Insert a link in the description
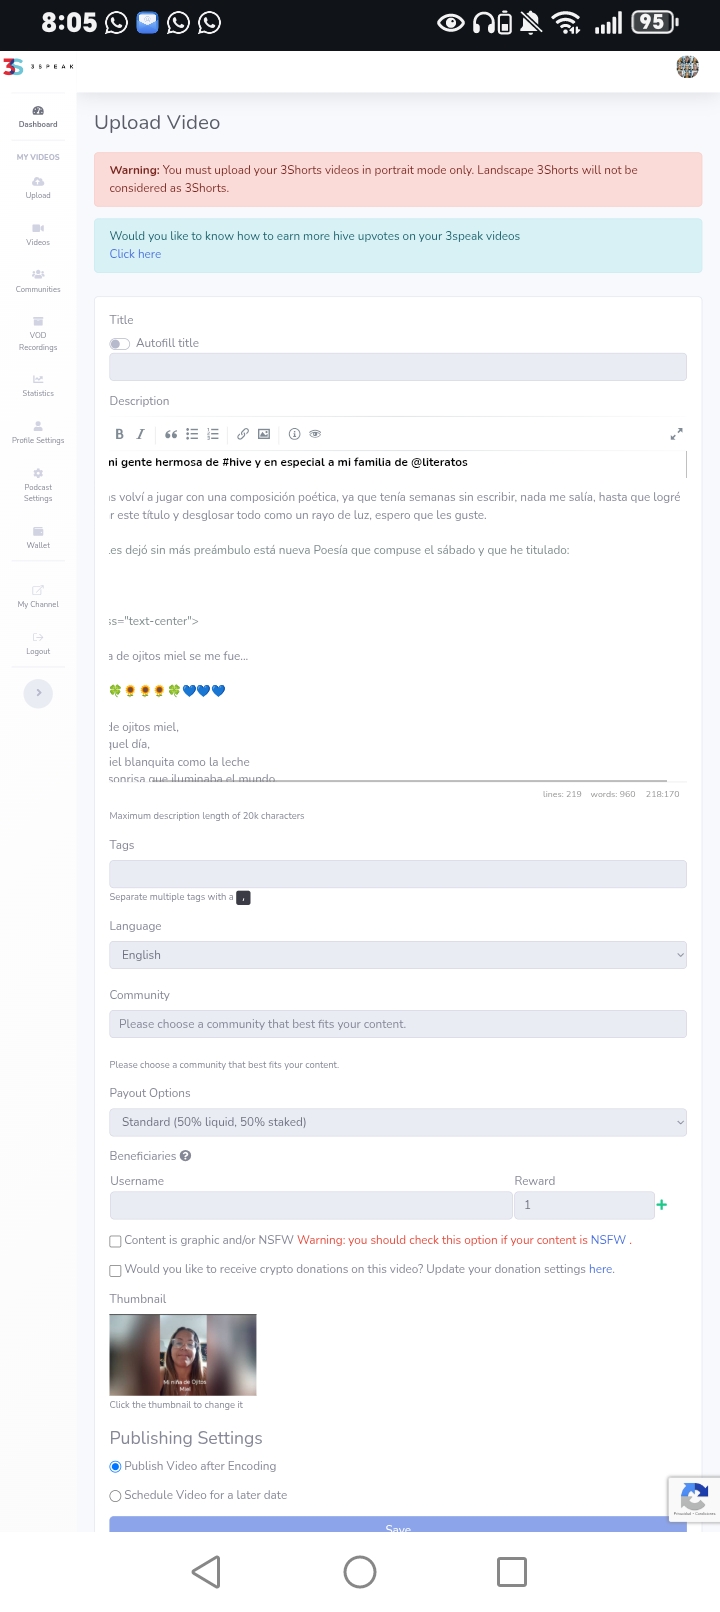Image resolution: width=720 pixels, height=1612 pixels. click(243, 434)
